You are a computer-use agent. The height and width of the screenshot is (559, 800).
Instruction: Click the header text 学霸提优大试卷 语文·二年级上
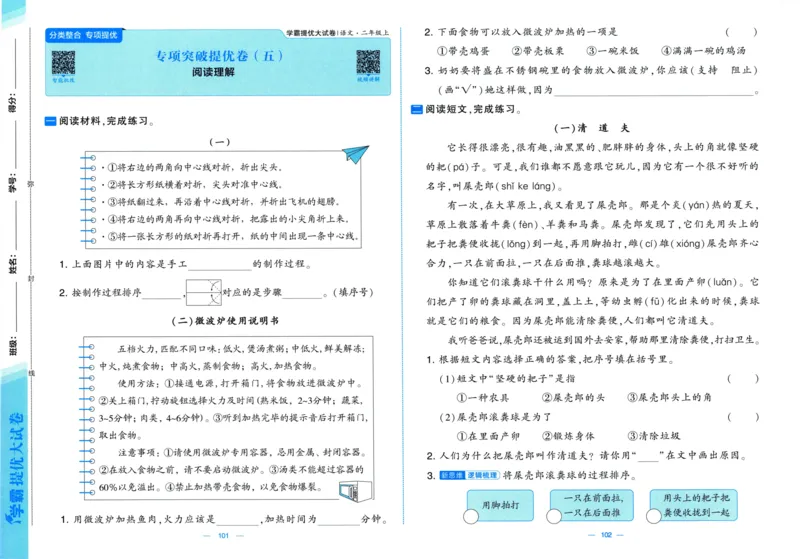(337, 33)
